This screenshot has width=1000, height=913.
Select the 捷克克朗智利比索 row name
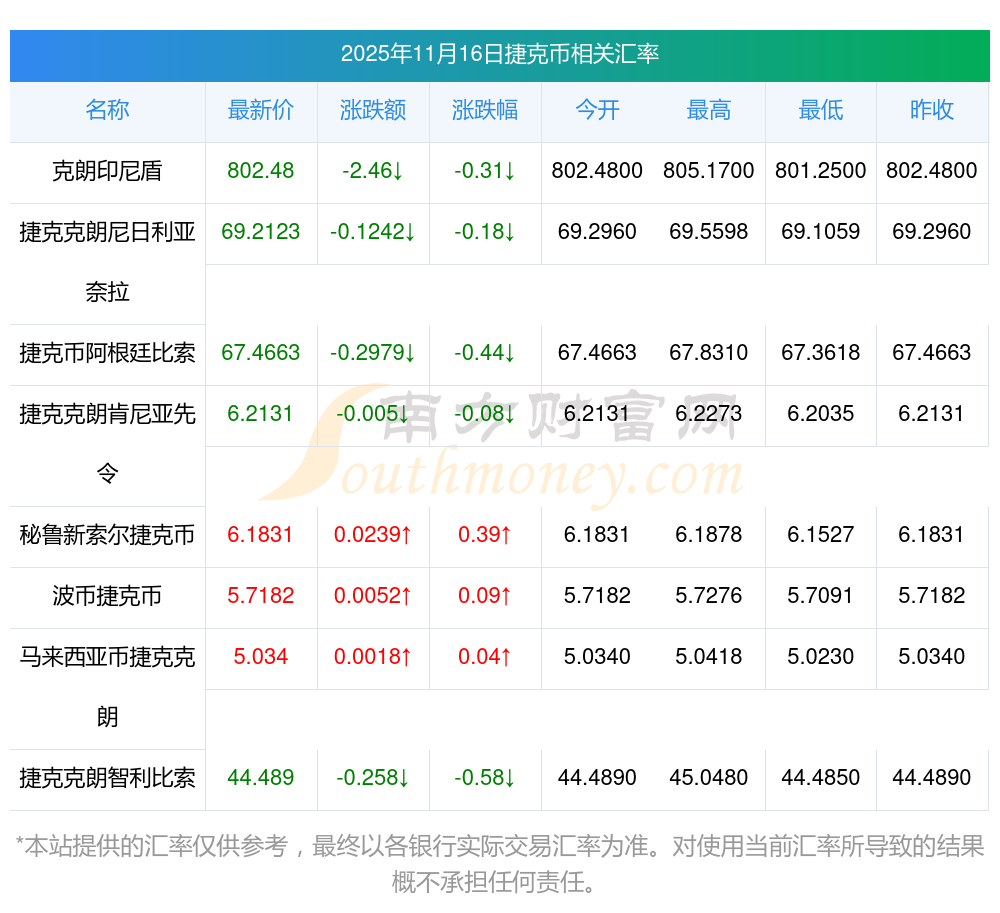pyautogui.click(x=107, y=778)
